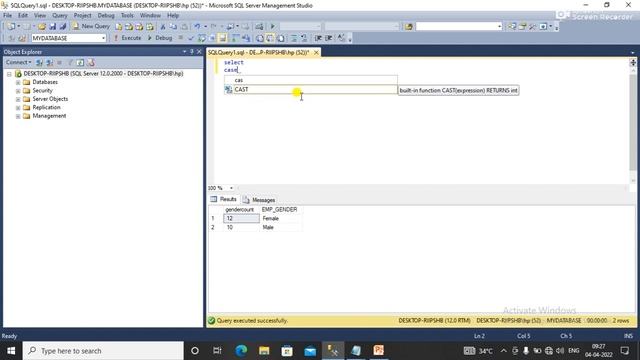Click the Cancel Executing Query stop icon
This screenshot has height=360, width=640.
(180, 38)
